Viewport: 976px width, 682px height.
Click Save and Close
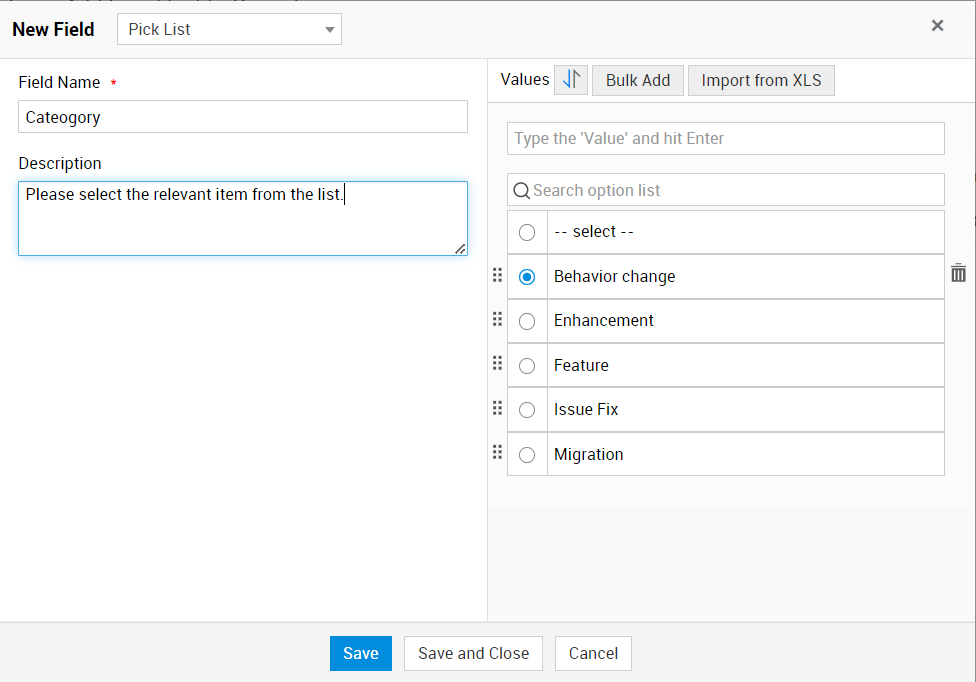[473, 653]
